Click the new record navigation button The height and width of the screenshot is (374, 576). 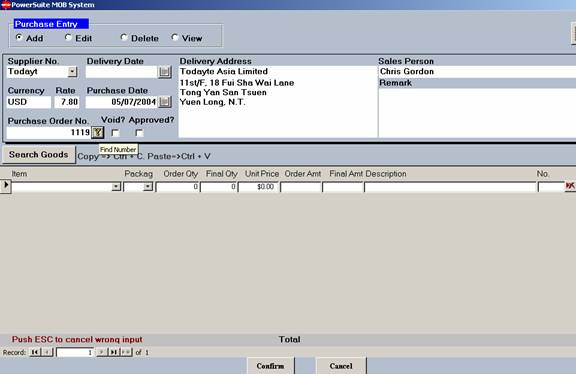[x=126, y=352]
